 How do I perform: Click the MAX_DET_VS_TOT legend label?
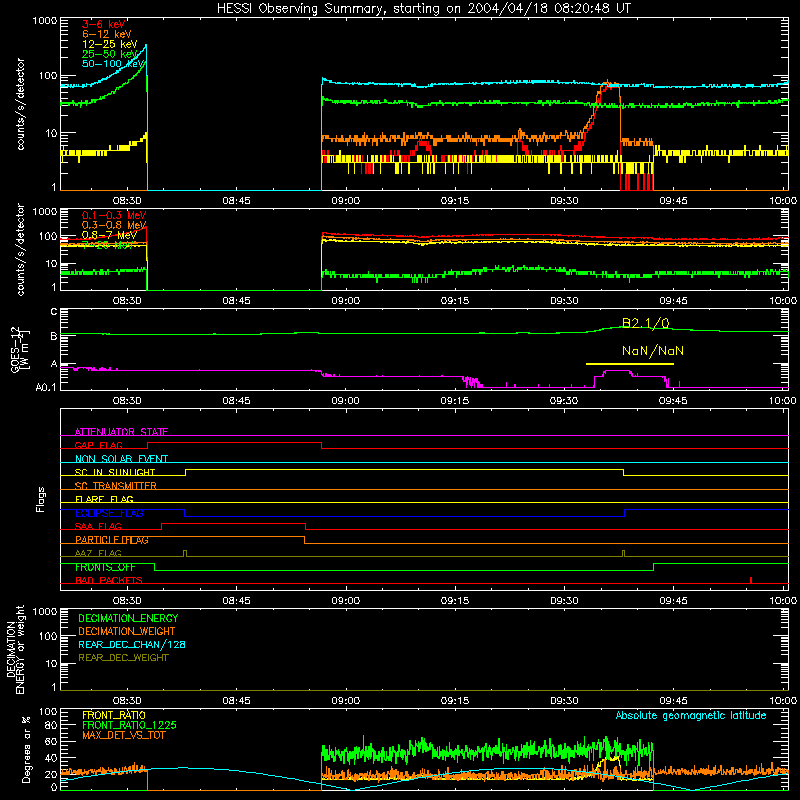[123, 735]
